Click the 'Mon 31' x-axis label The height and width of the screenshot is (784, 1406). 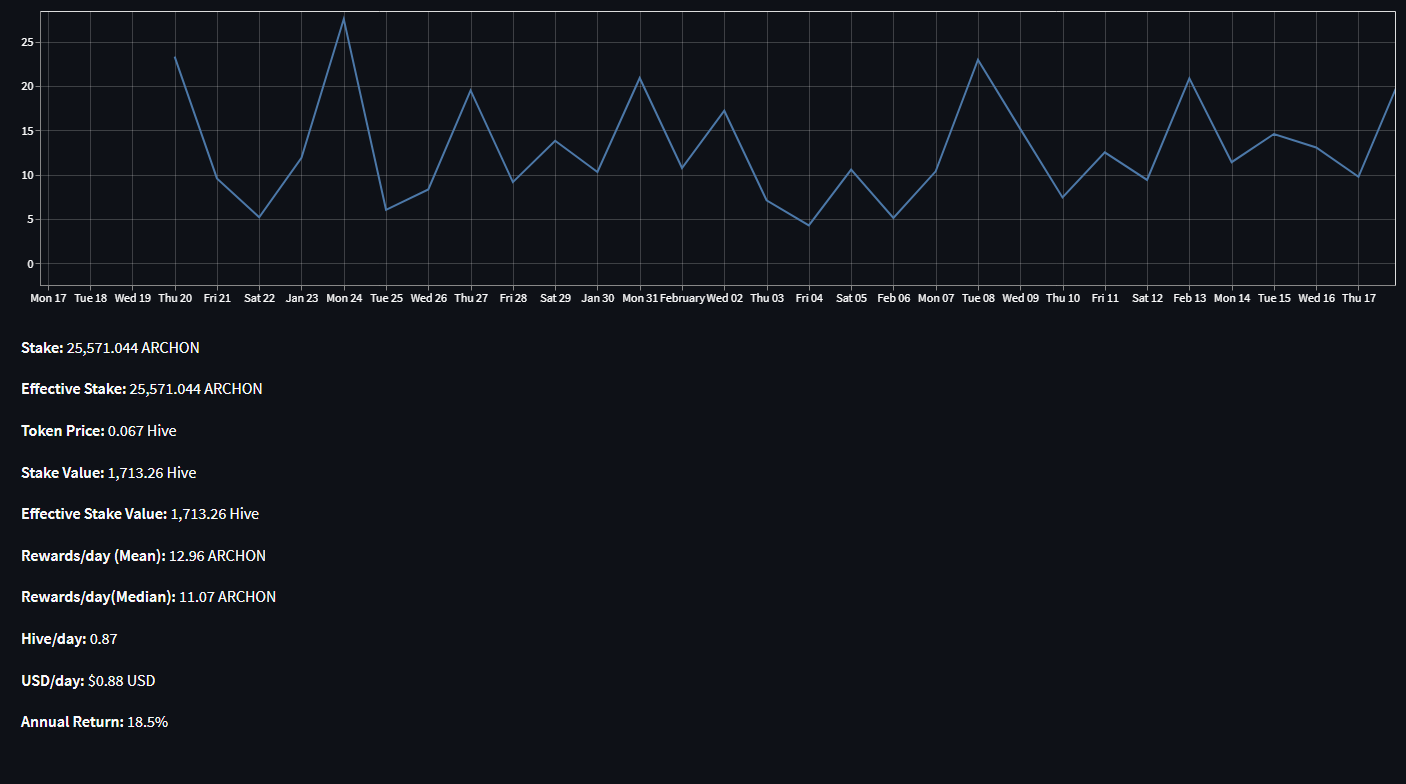[640, 298]
